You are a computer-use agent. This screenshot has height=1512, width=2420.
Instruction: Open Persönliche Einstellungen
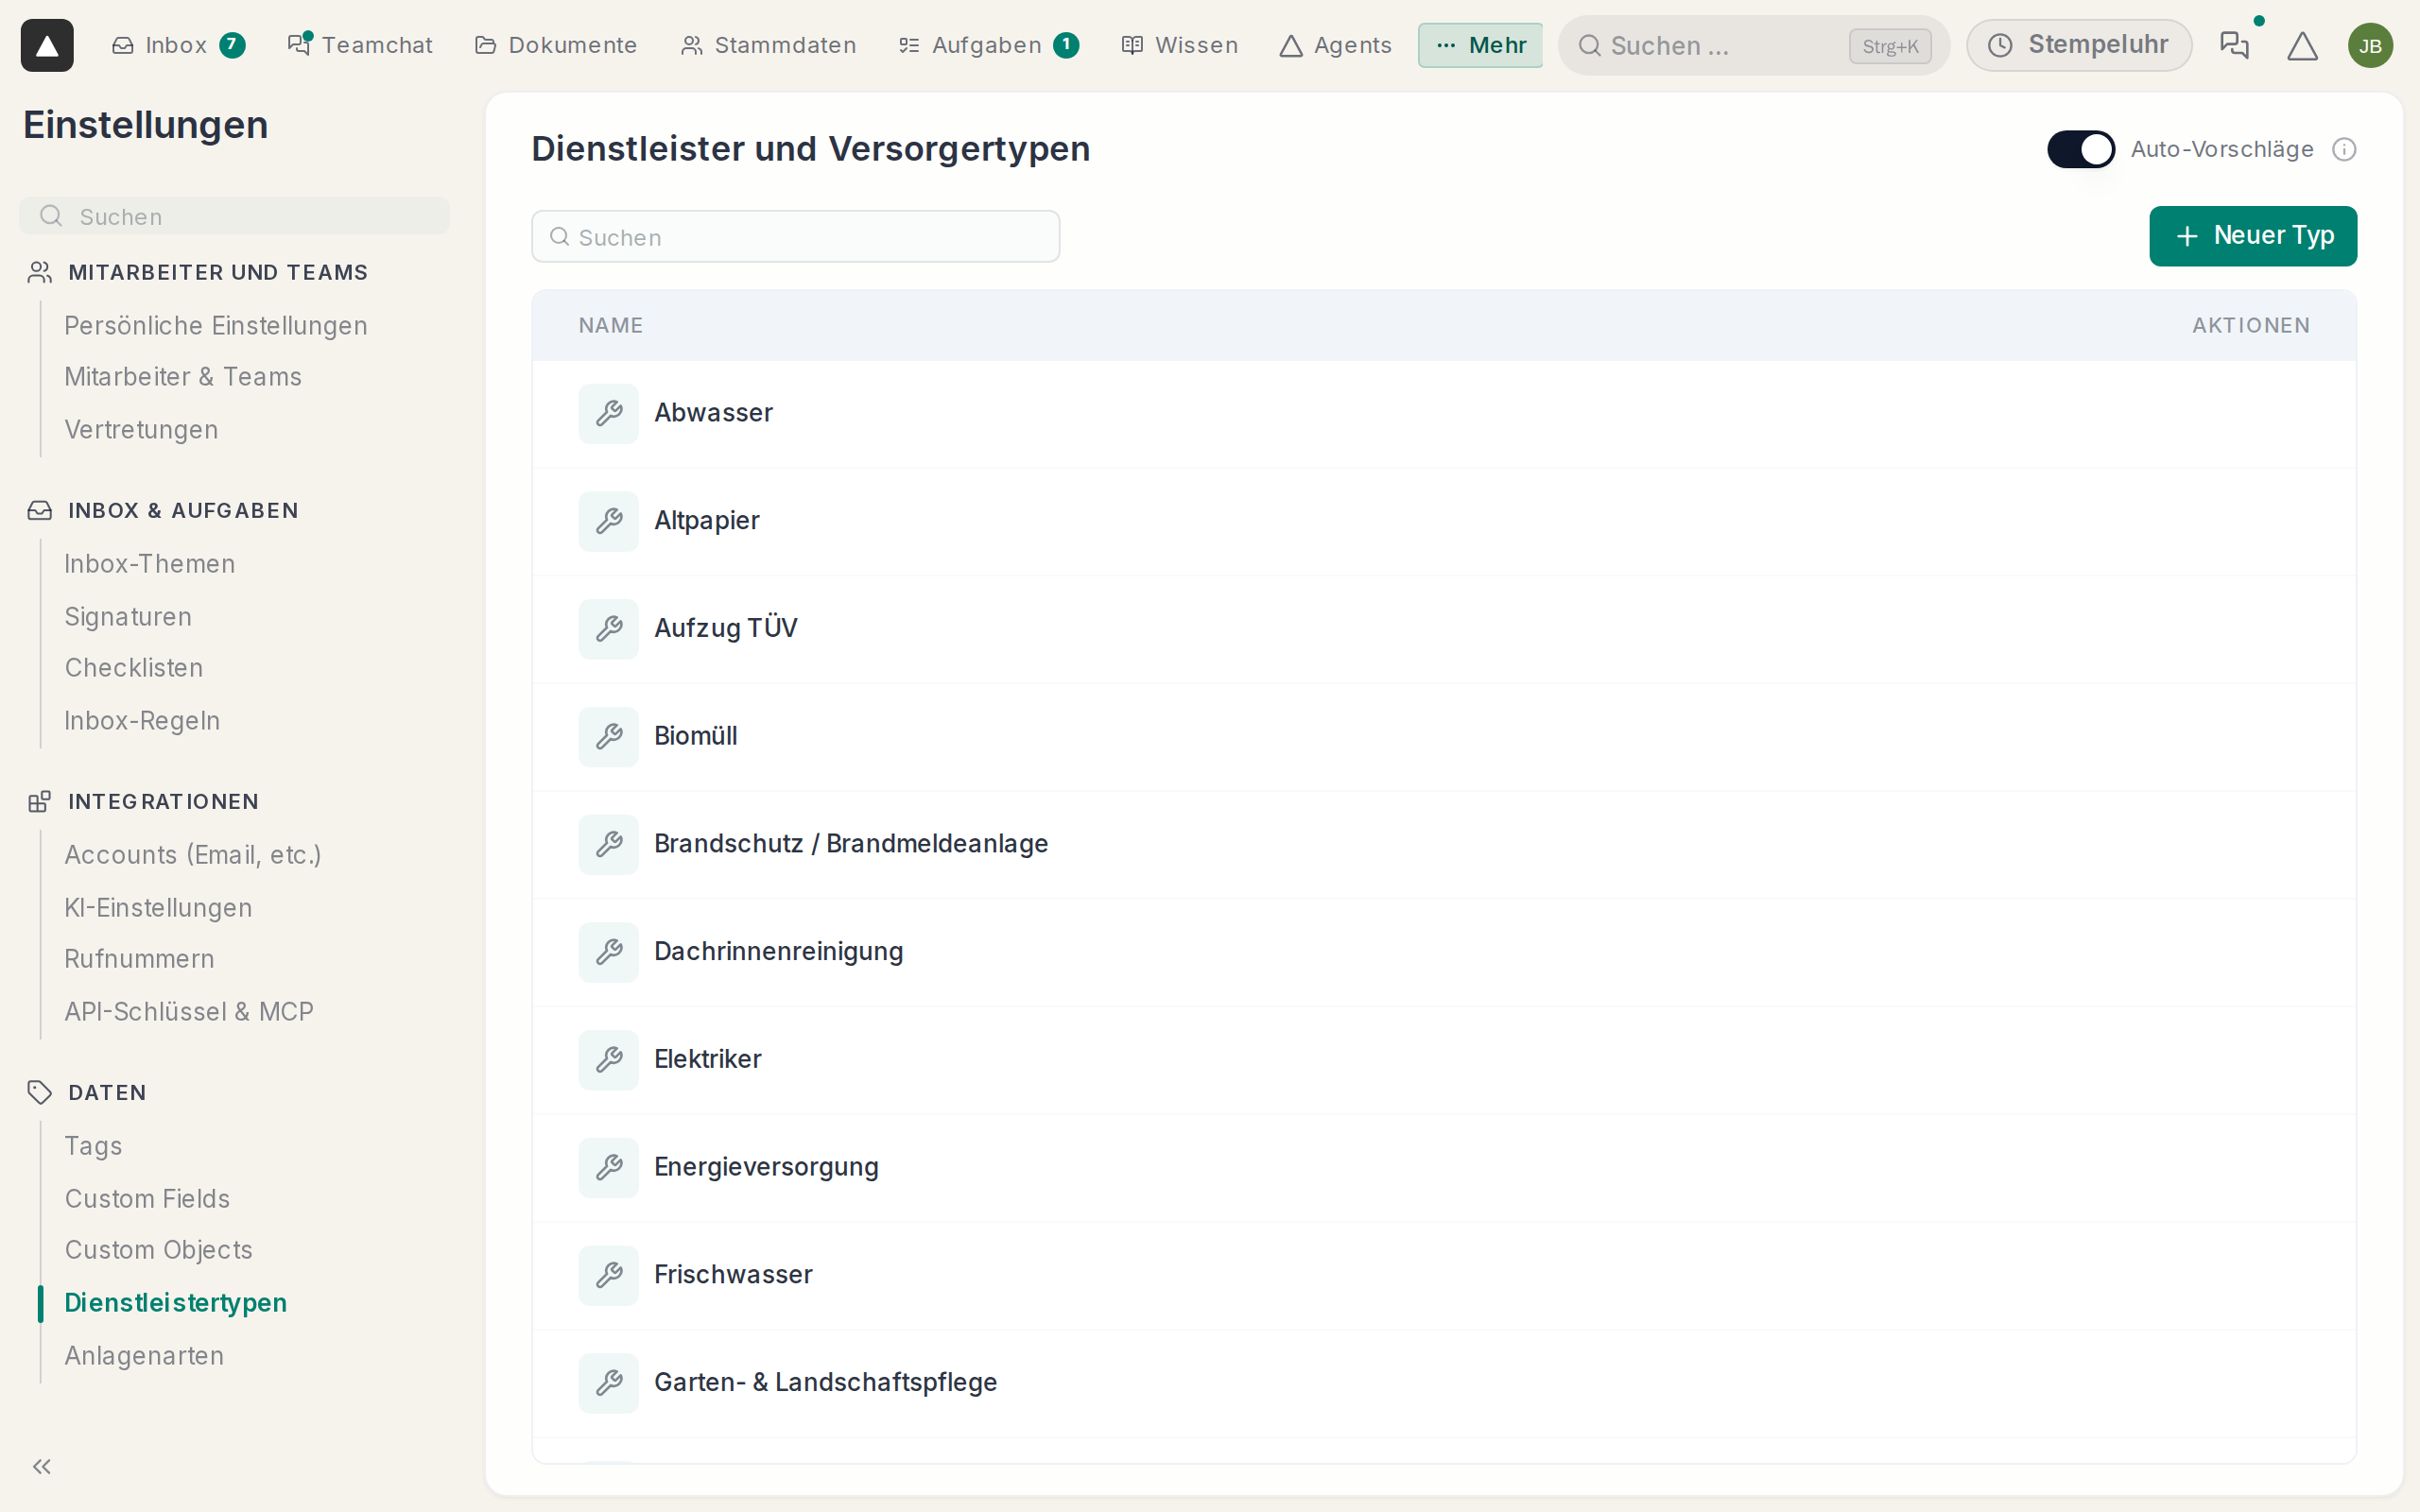click(216, 326)
